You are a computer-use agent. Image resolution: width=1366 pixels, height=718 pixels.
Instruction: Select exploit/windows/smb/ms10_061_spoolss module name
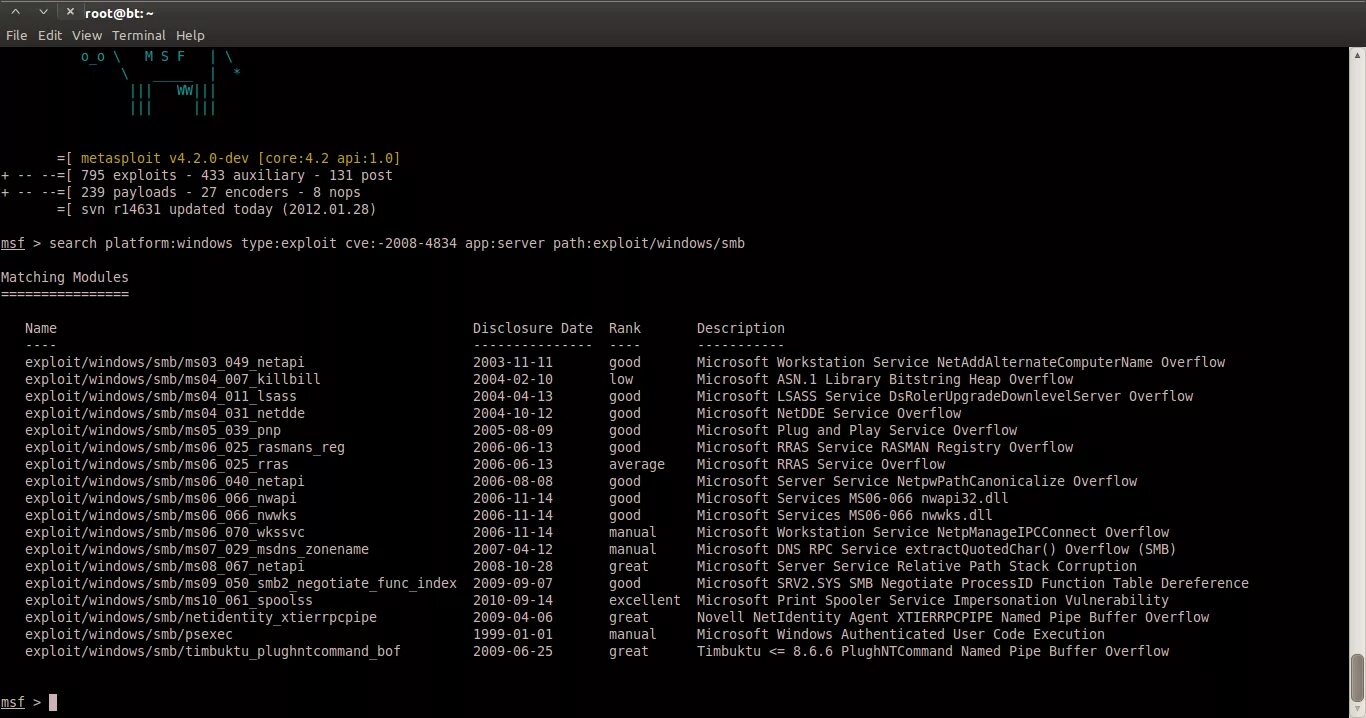point(169,600)
